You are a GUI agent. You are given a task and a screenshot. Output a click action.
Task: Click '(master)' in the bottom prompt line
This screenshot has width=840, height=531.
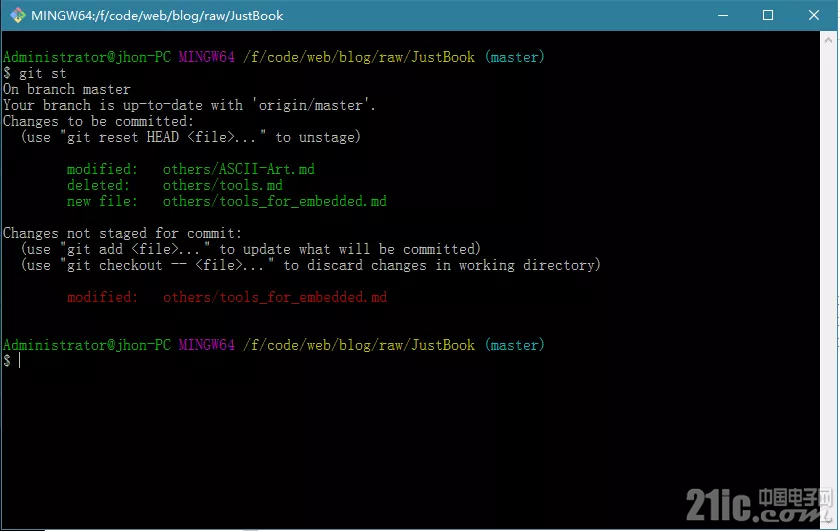tap(514, 345)
